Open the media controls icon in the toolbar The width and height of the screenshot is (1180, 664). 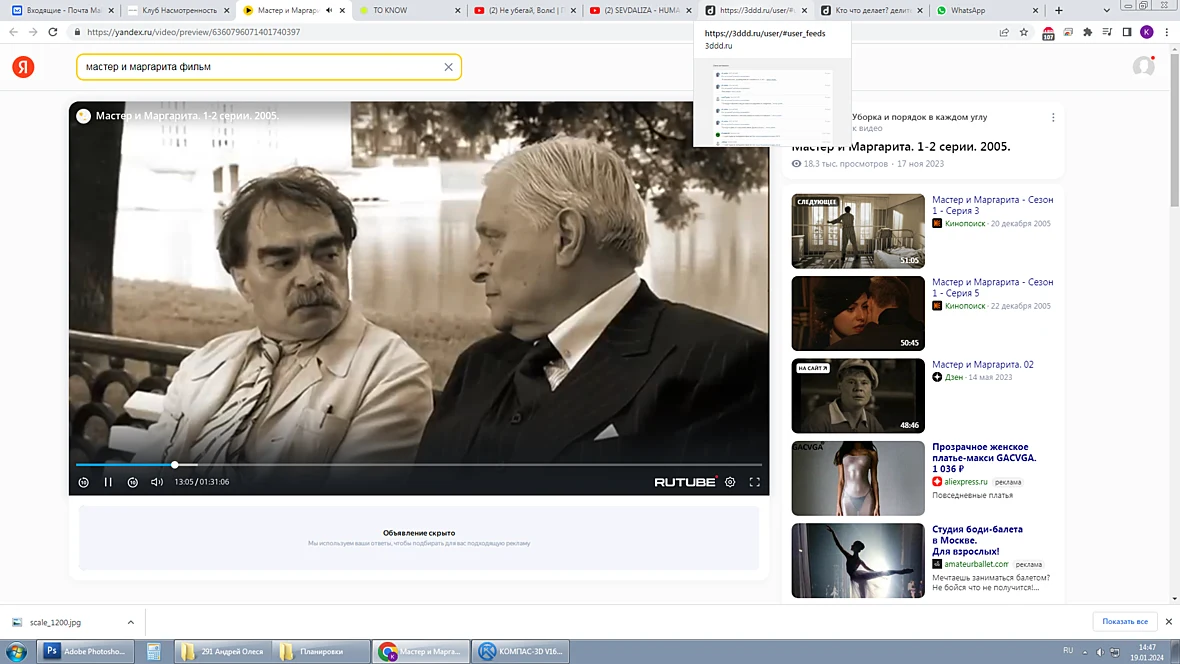tap(1107, 32)
